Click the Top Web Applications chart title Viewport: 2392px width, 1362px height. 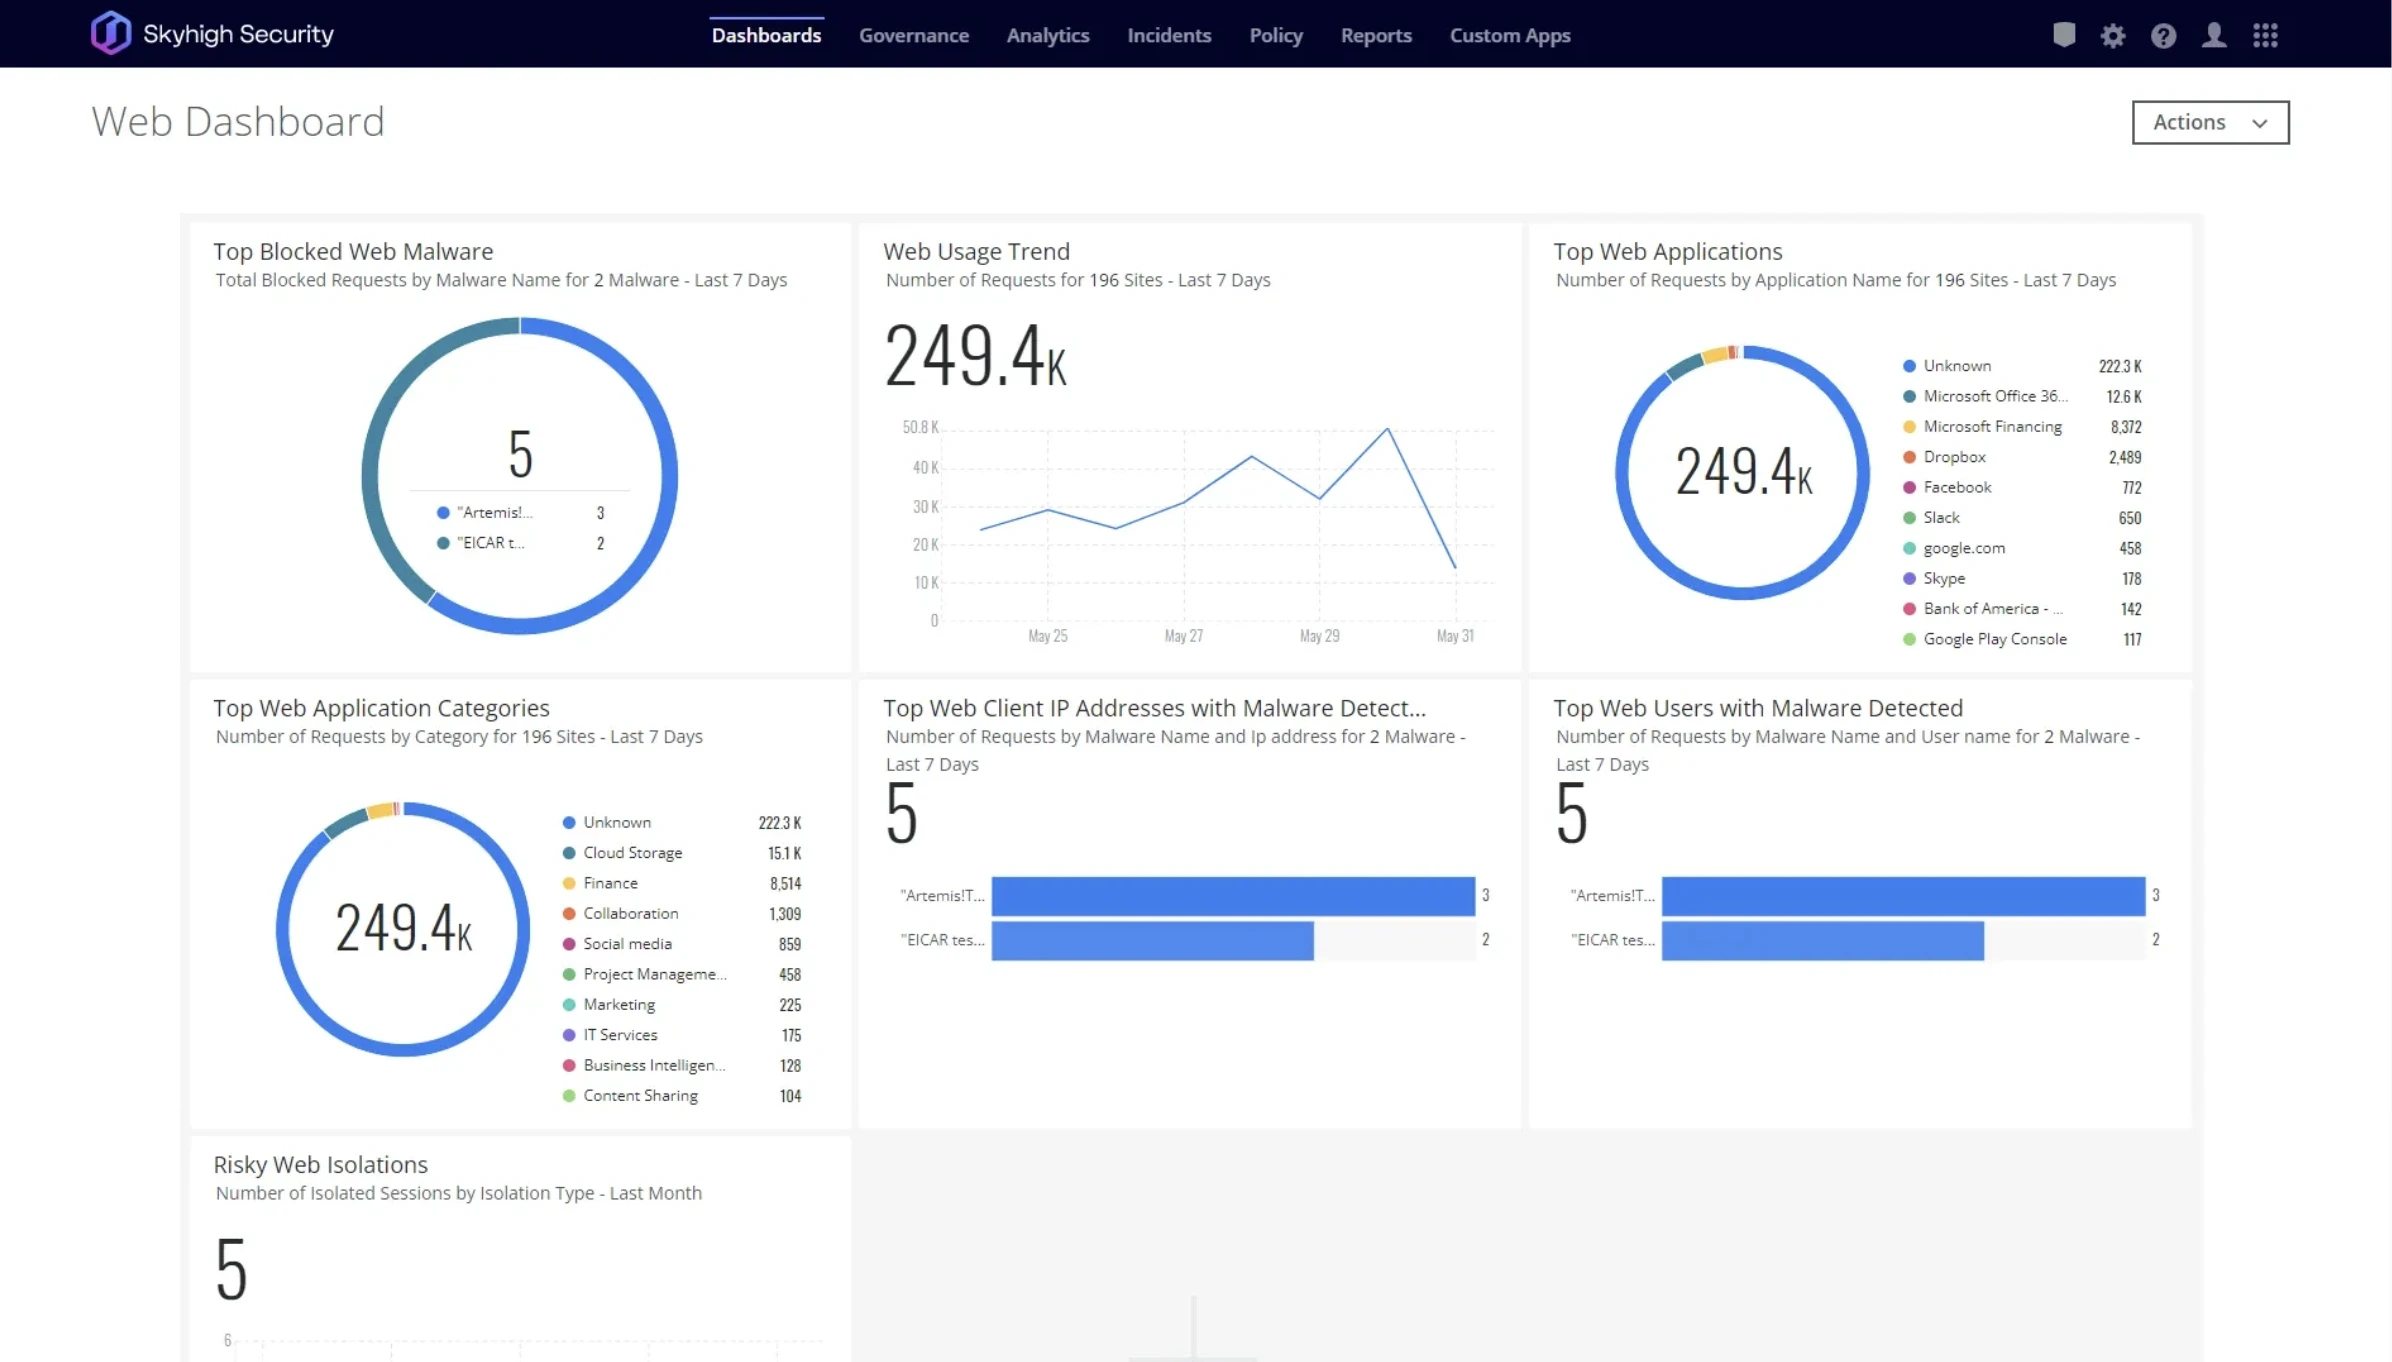pyautogui.click(x=1668, y=251)
